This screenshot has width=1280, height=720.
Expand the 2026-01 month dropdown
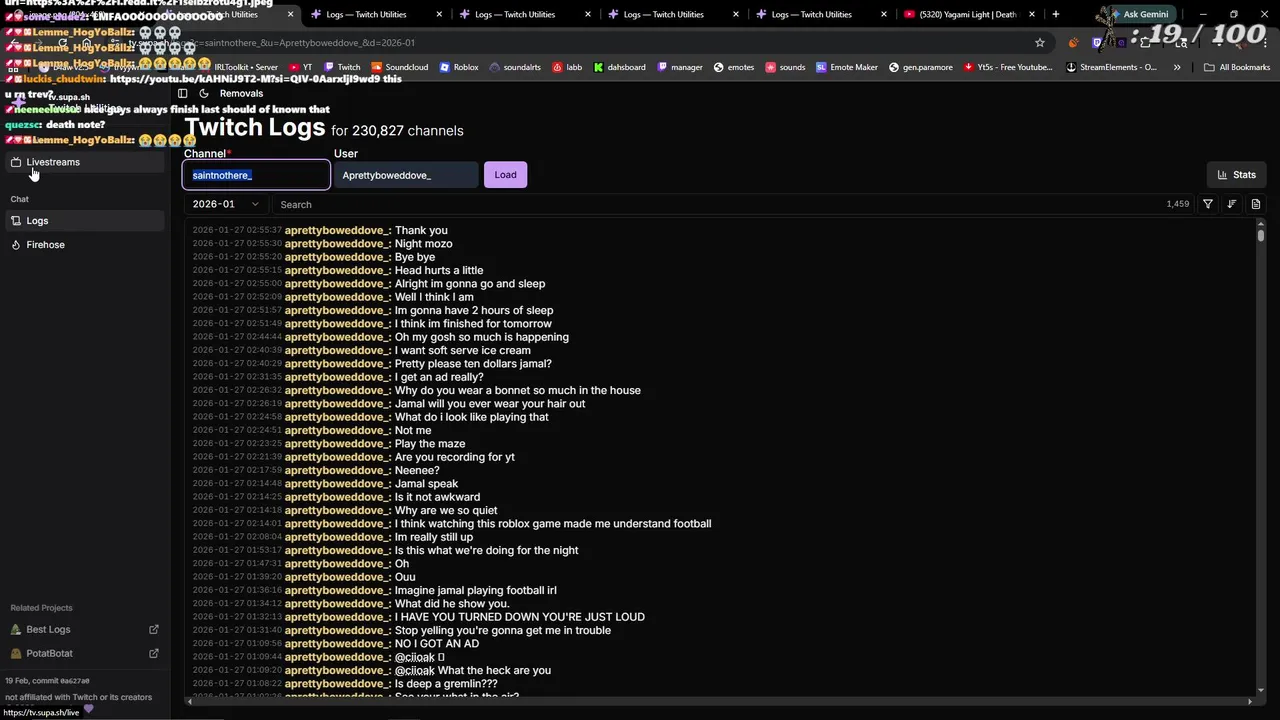point(225,204)
